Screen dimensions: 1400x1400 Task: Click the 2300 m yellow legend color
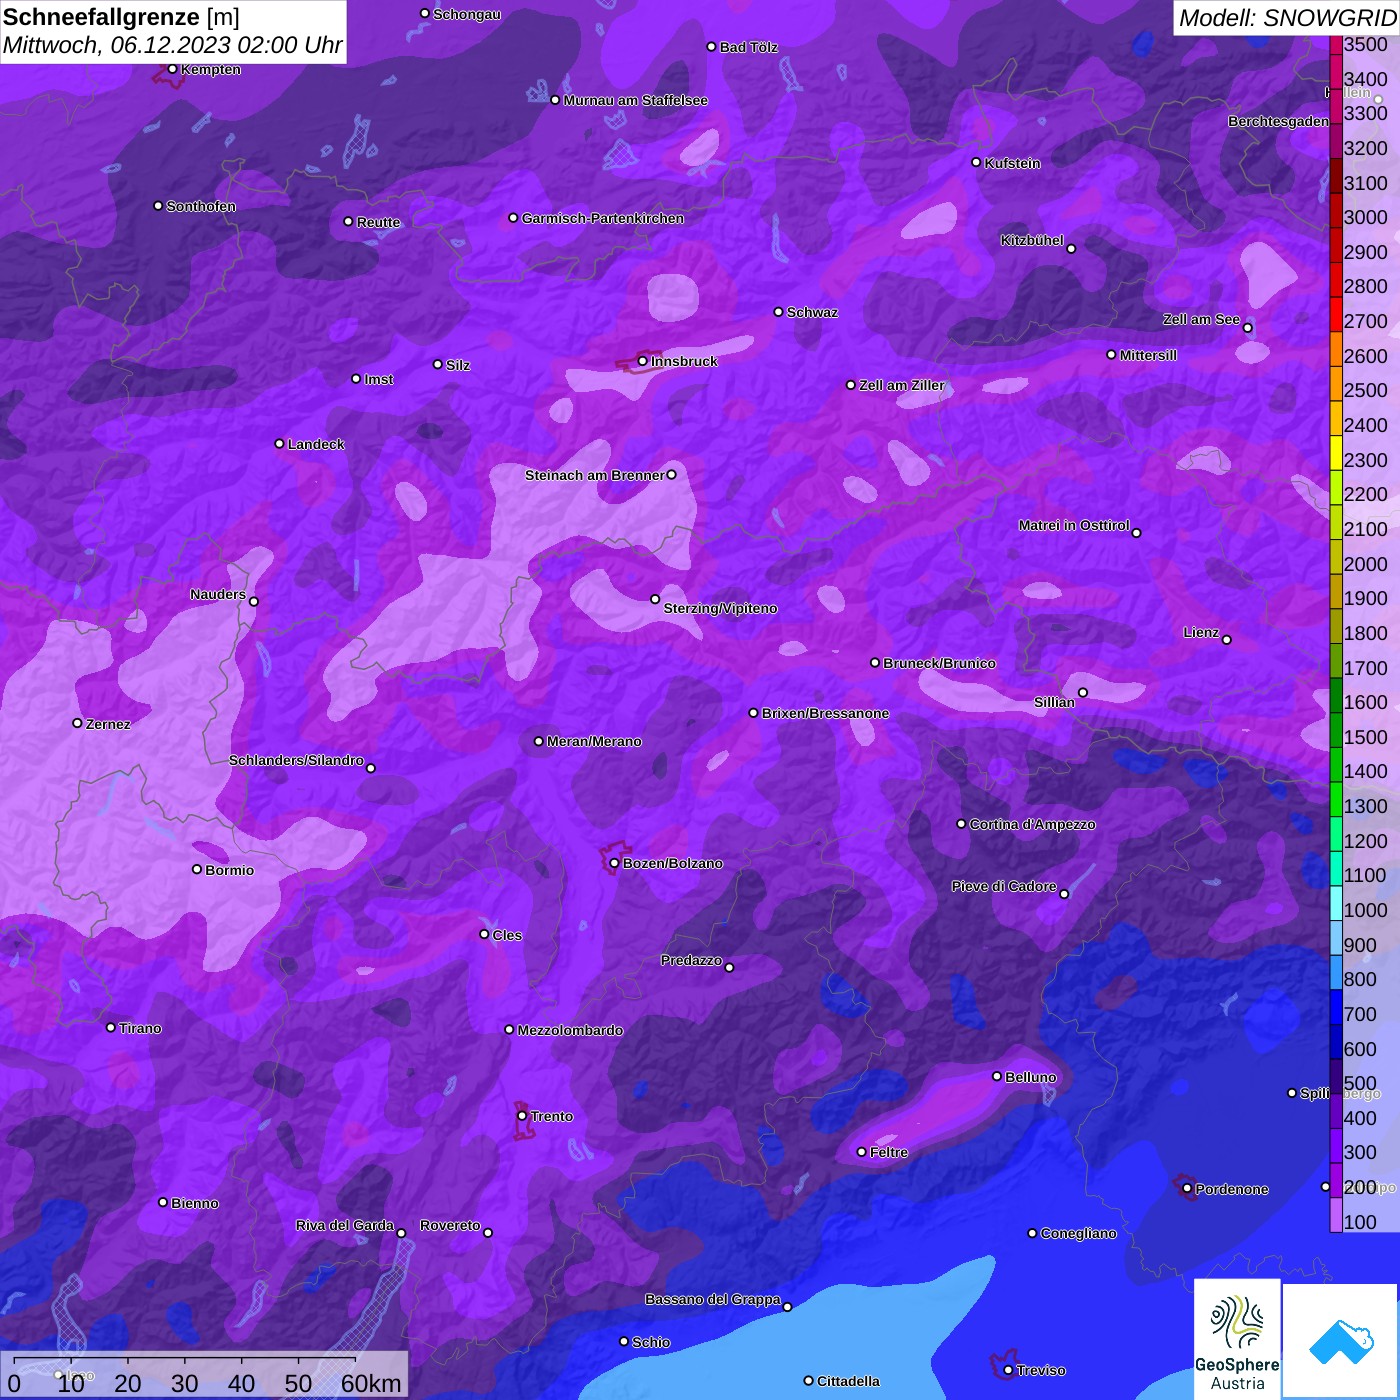point(1335,453)
